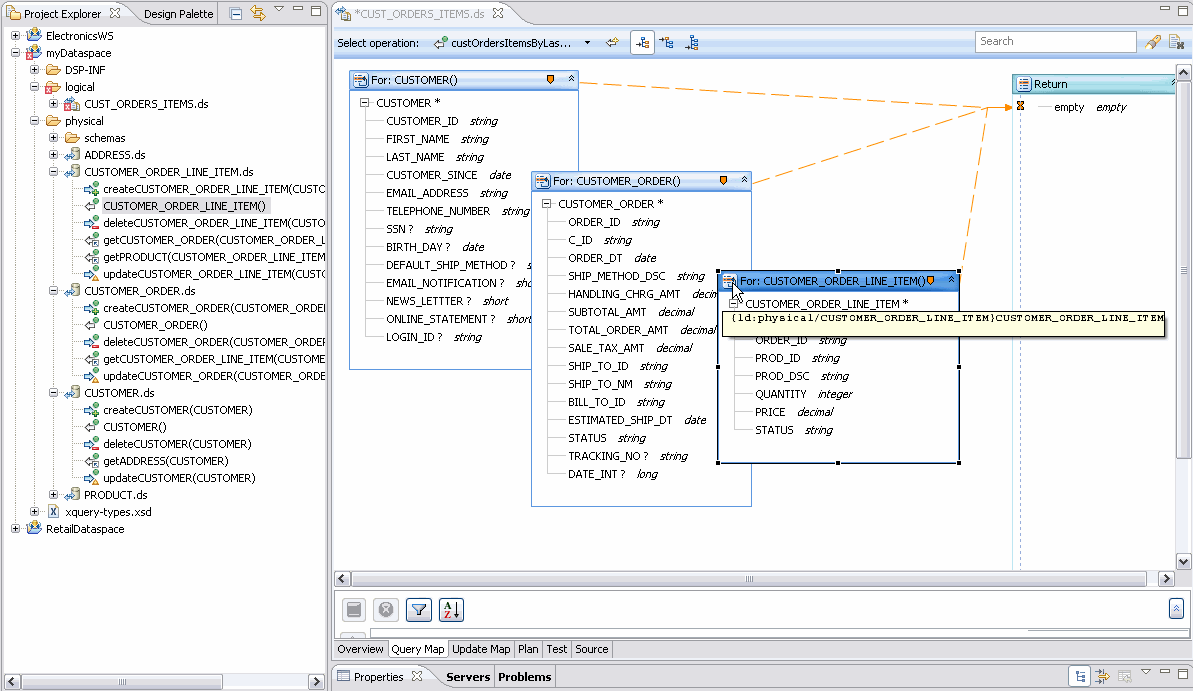Viewport: 1193px width, 691px height.
Task: Select the QUANTITY element in line item node
Action: [x=781, y=394]
